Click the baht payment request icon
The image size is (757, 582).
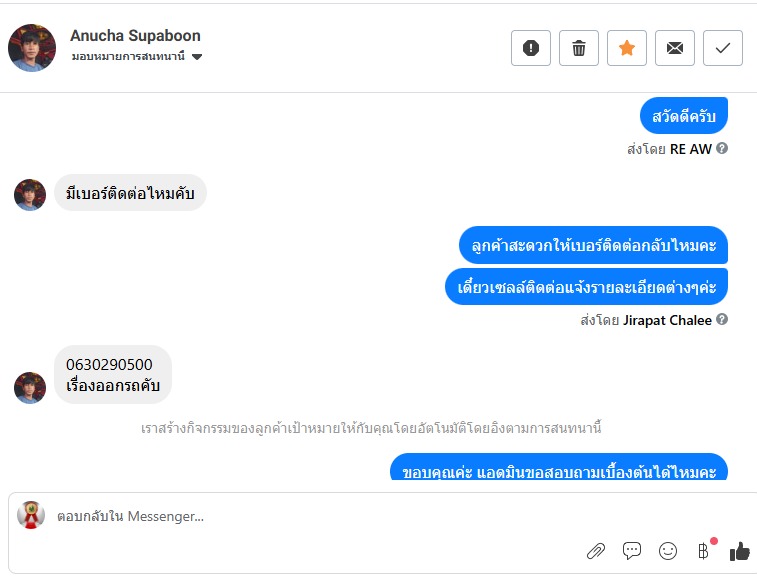click(704, 551)
